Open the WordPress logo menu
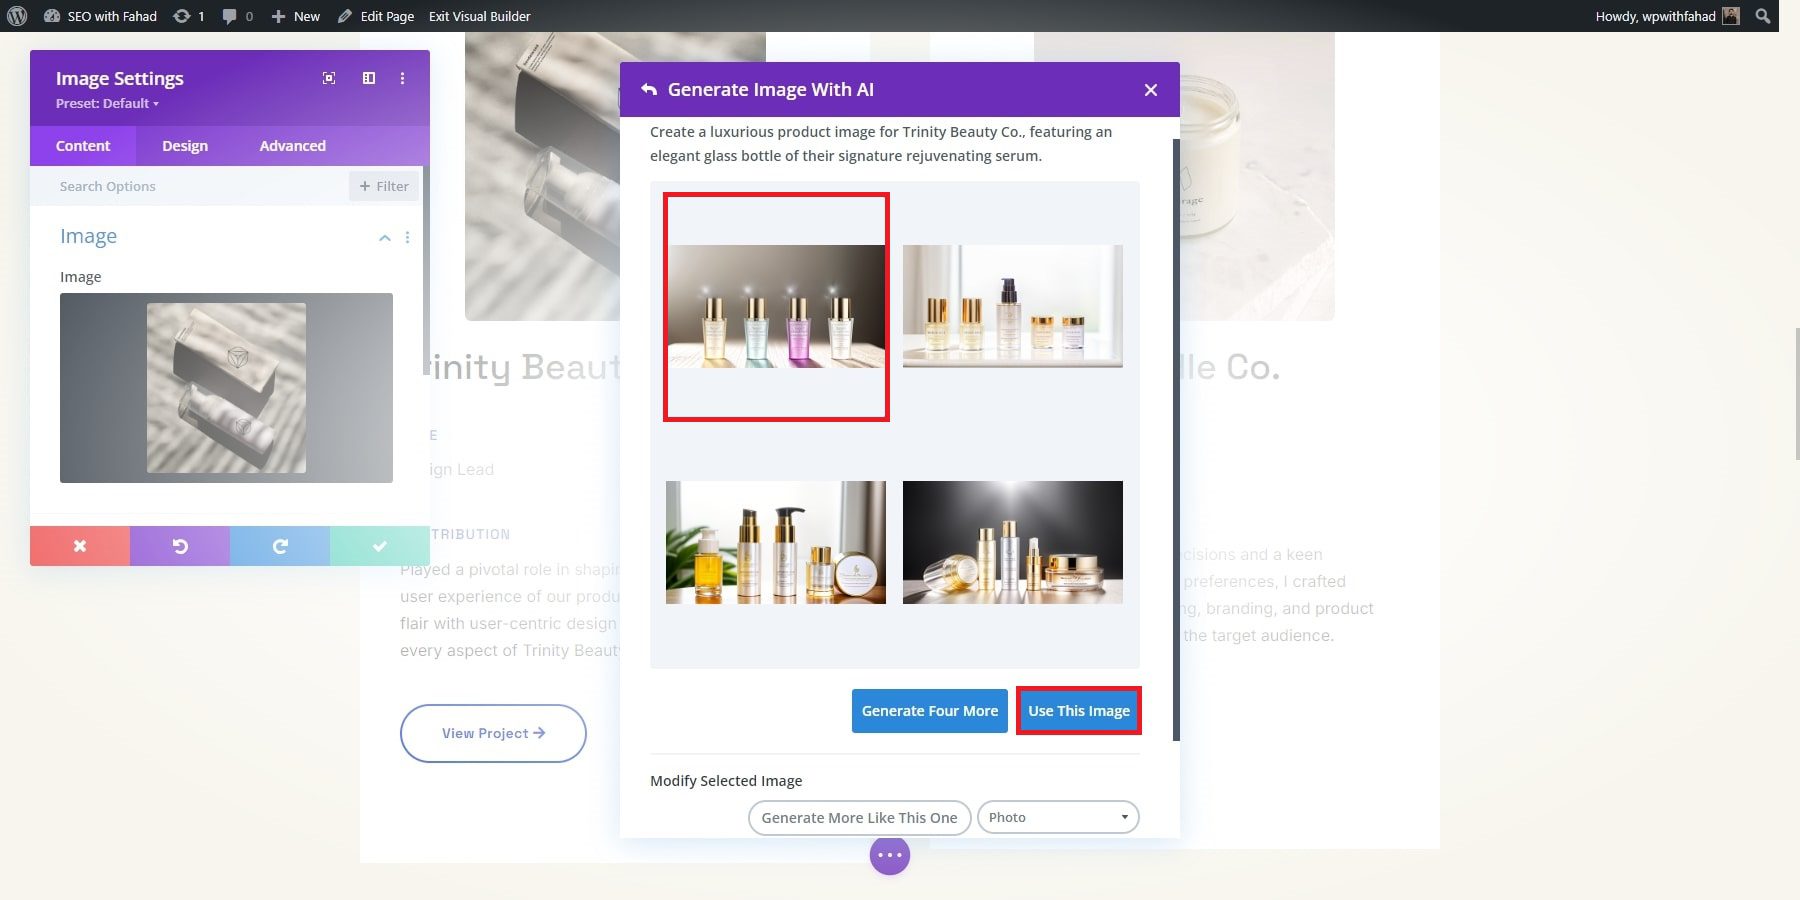 pos(17,16)
